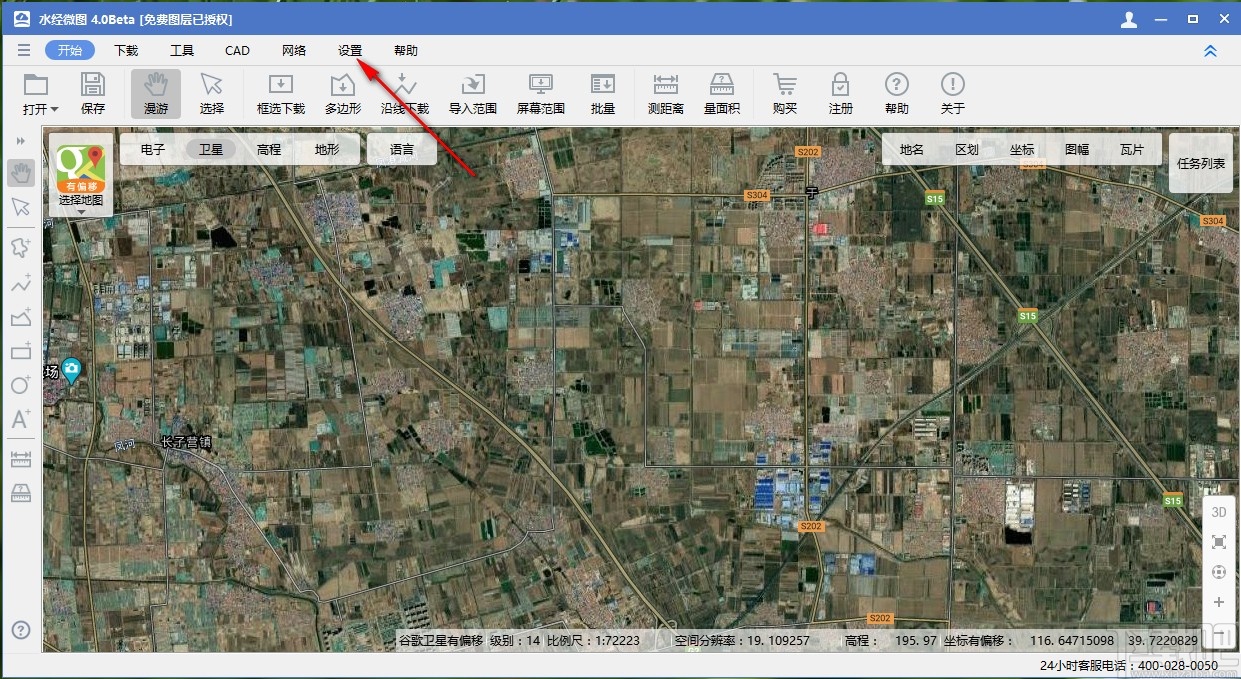Switch map layer to 地形
Image resolution: width=1241 pixels, height=679 pixels.
click(x=327, y=150)
